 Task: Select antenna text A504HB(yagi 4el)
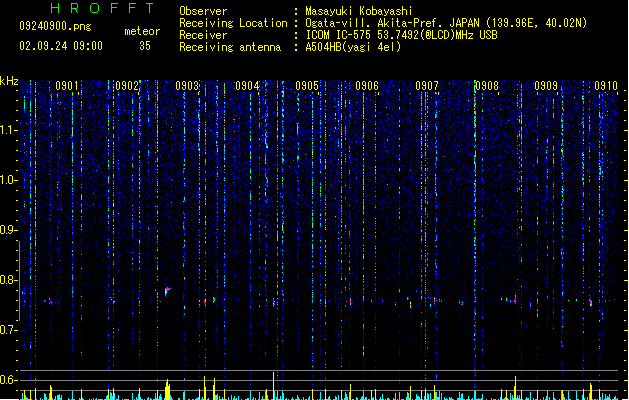click(x=353, y=47)
